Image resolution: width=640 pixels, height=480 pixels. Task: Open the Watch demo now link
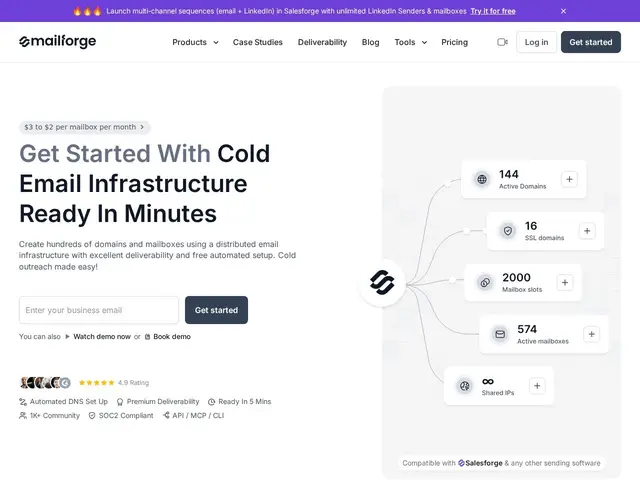tap(102, 337)
